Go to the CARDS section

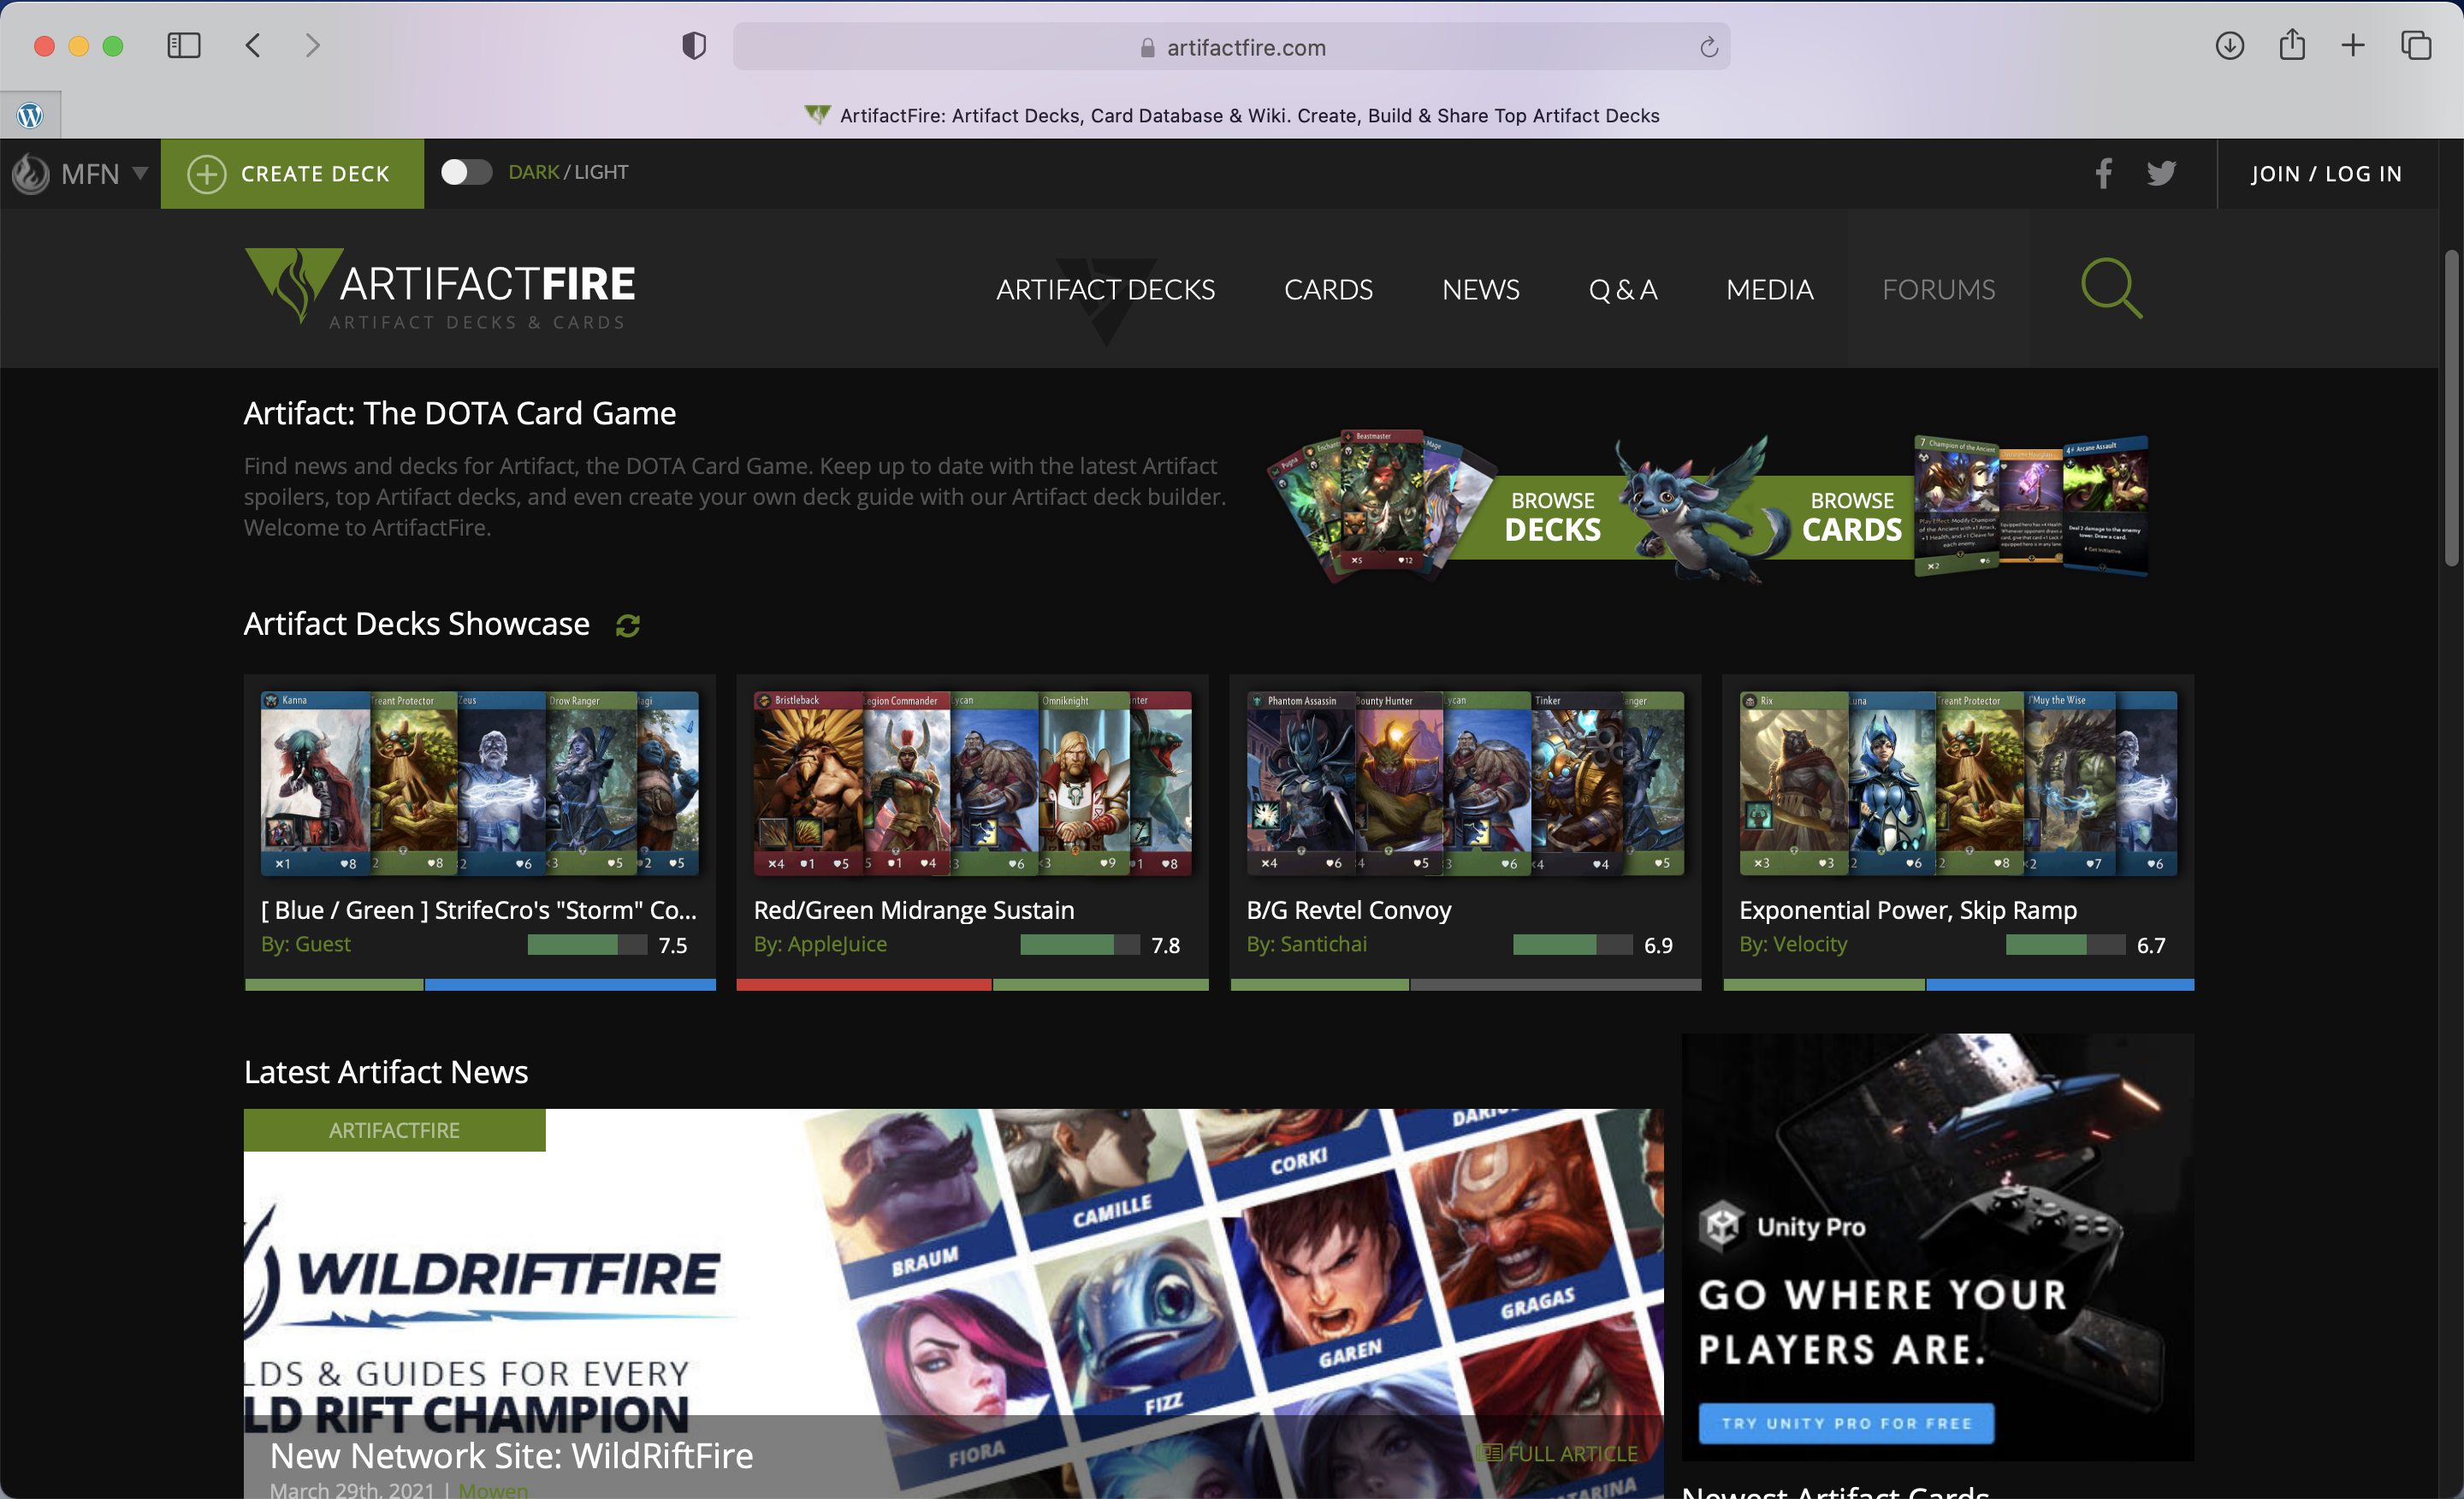(1328, 289)
